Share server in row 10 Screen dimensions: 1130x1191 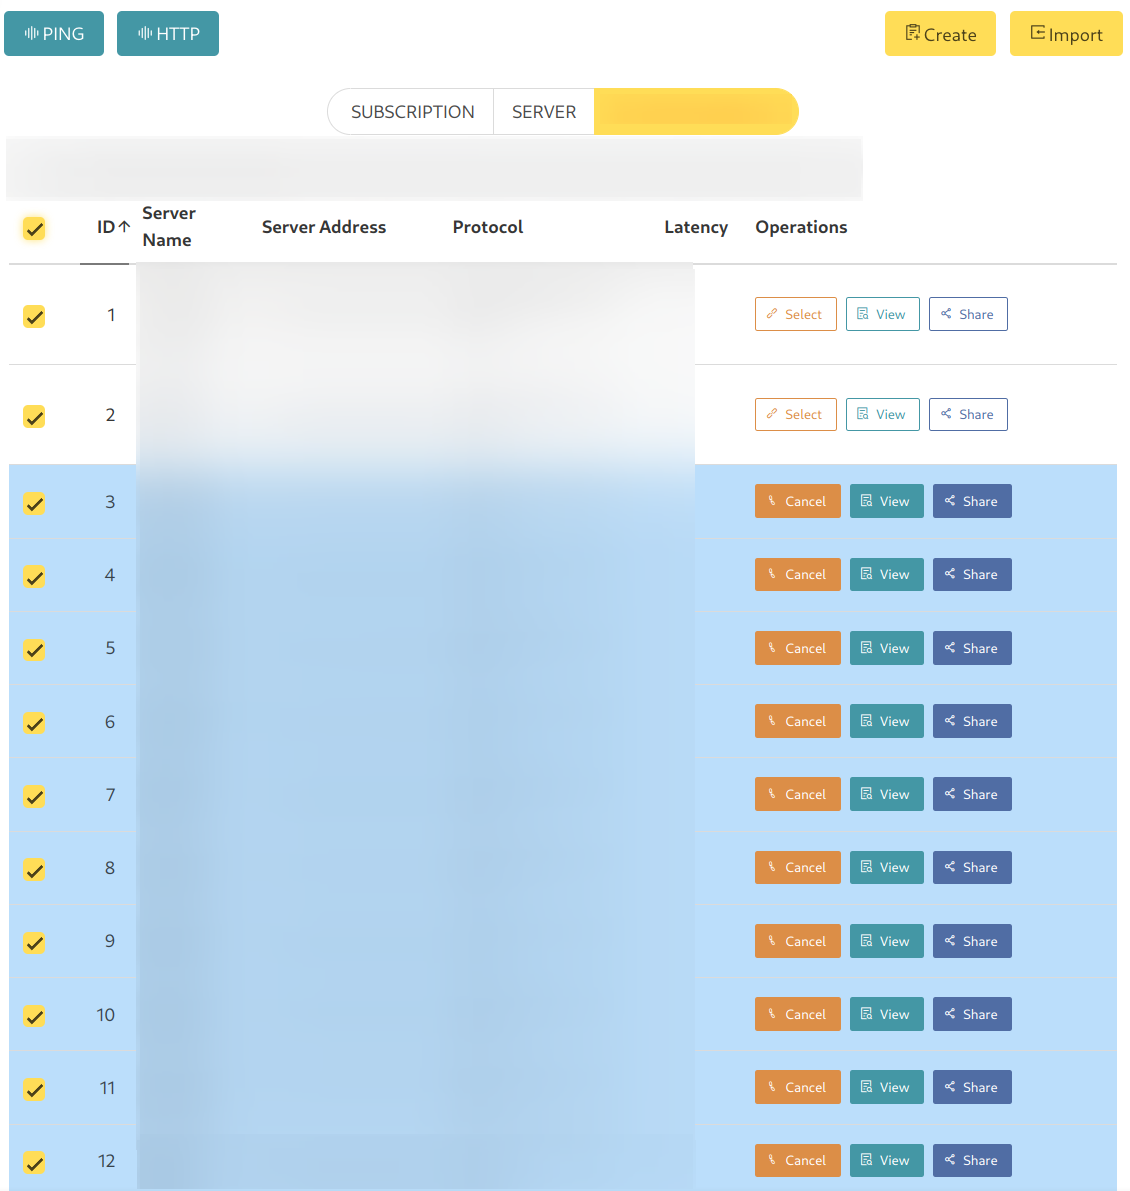[972, 1014]
